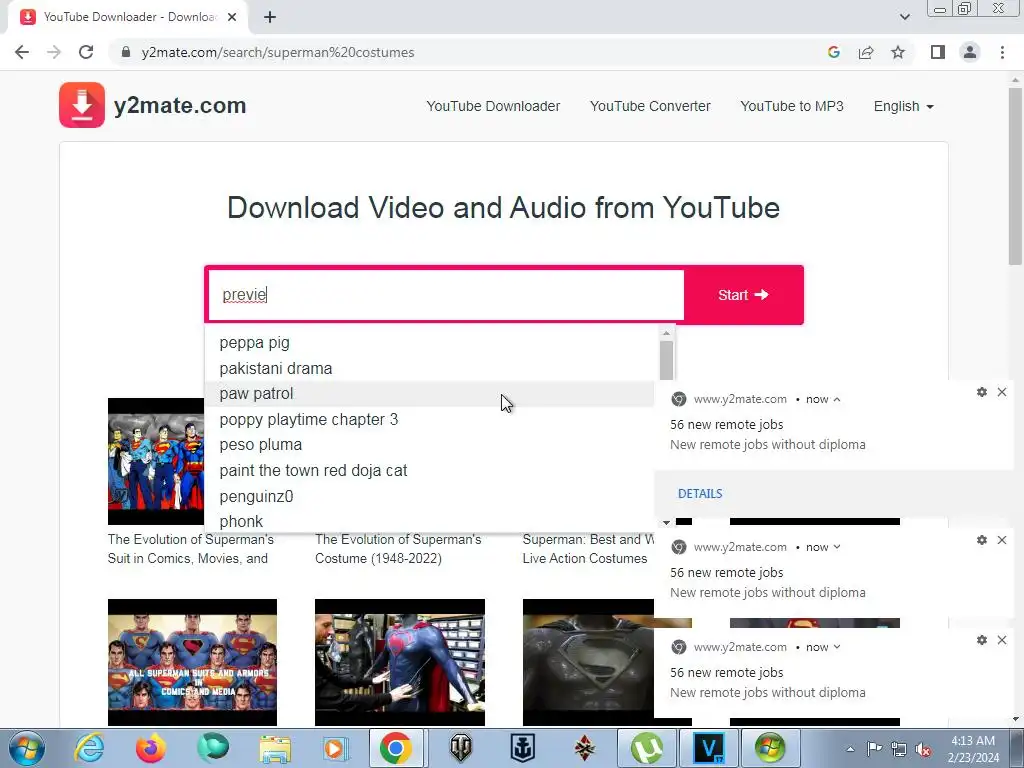The height and width of the screenshot is (768, 1024).
Task: View site info via padlock icon
Action: [127, 52]
